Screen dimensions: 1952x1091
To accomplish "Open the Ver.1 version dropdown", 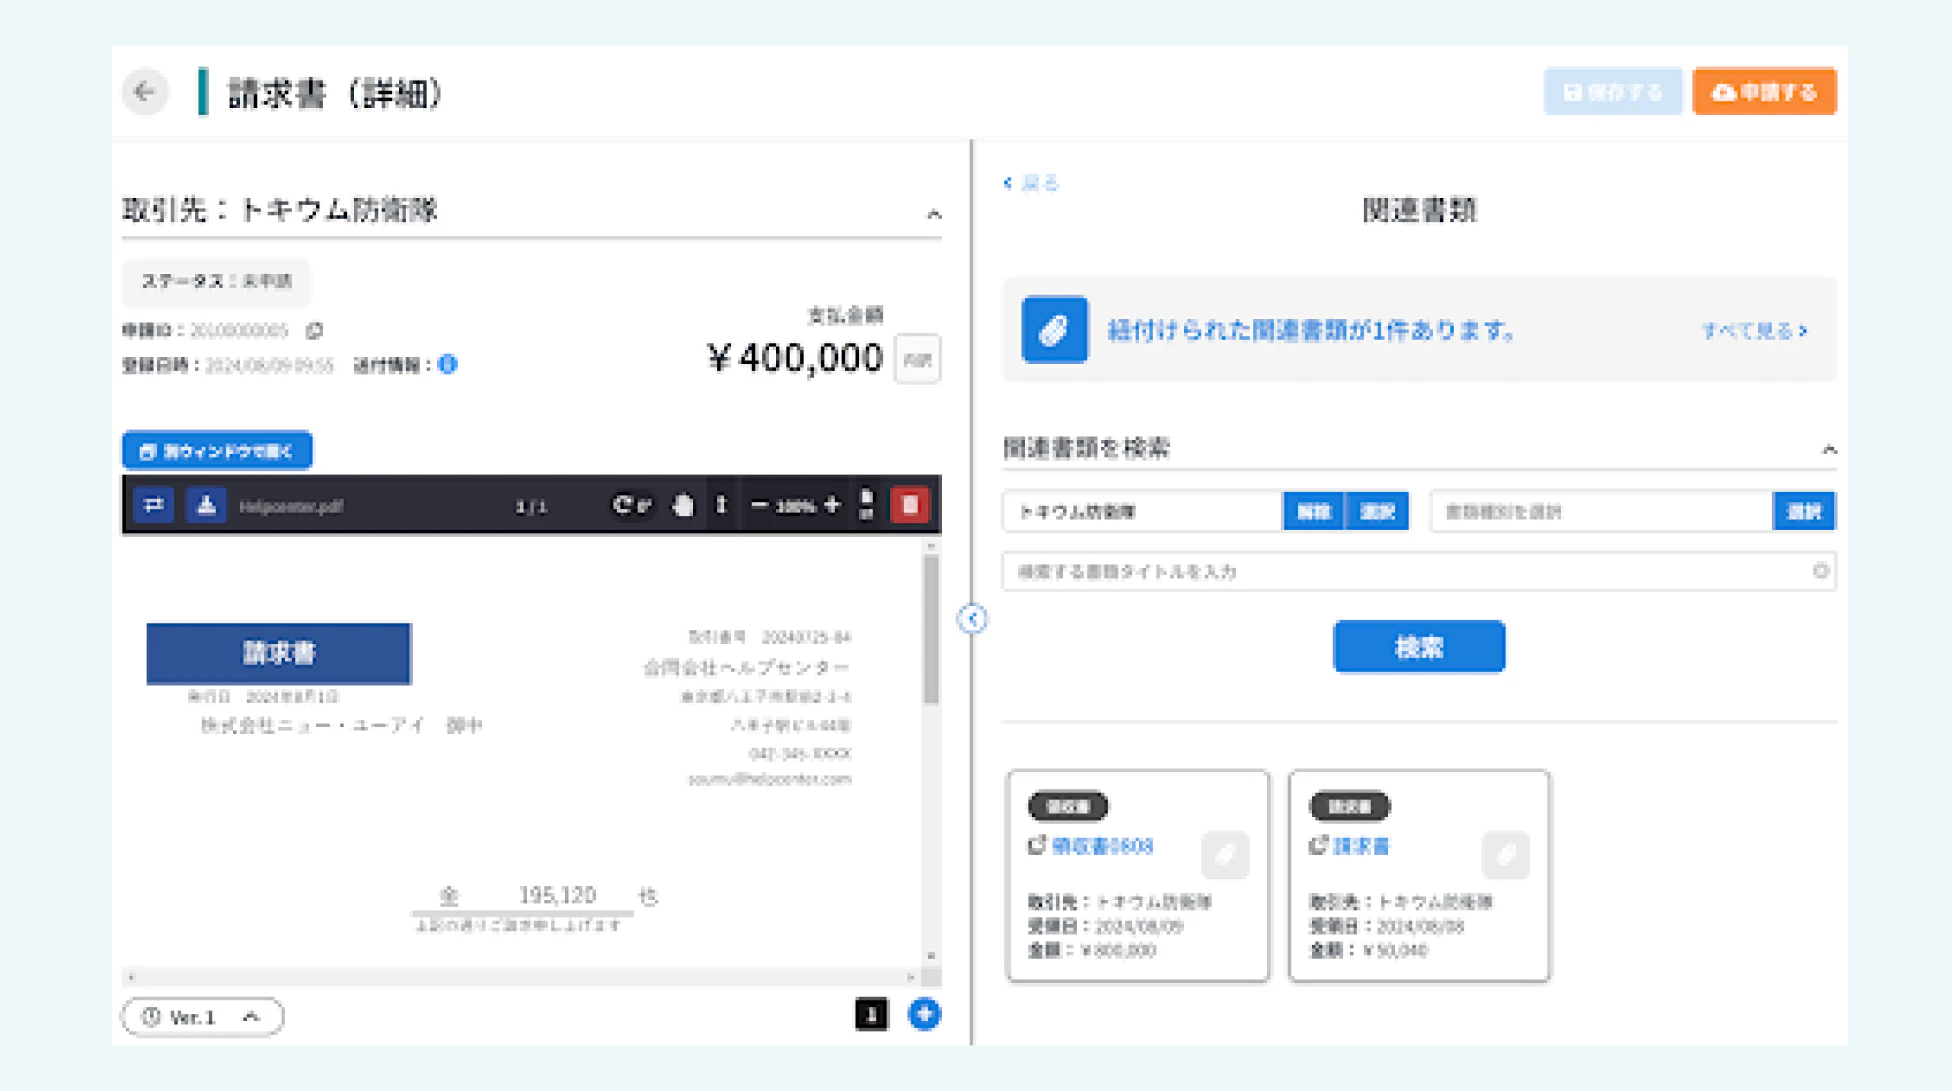I will 203,1017.
